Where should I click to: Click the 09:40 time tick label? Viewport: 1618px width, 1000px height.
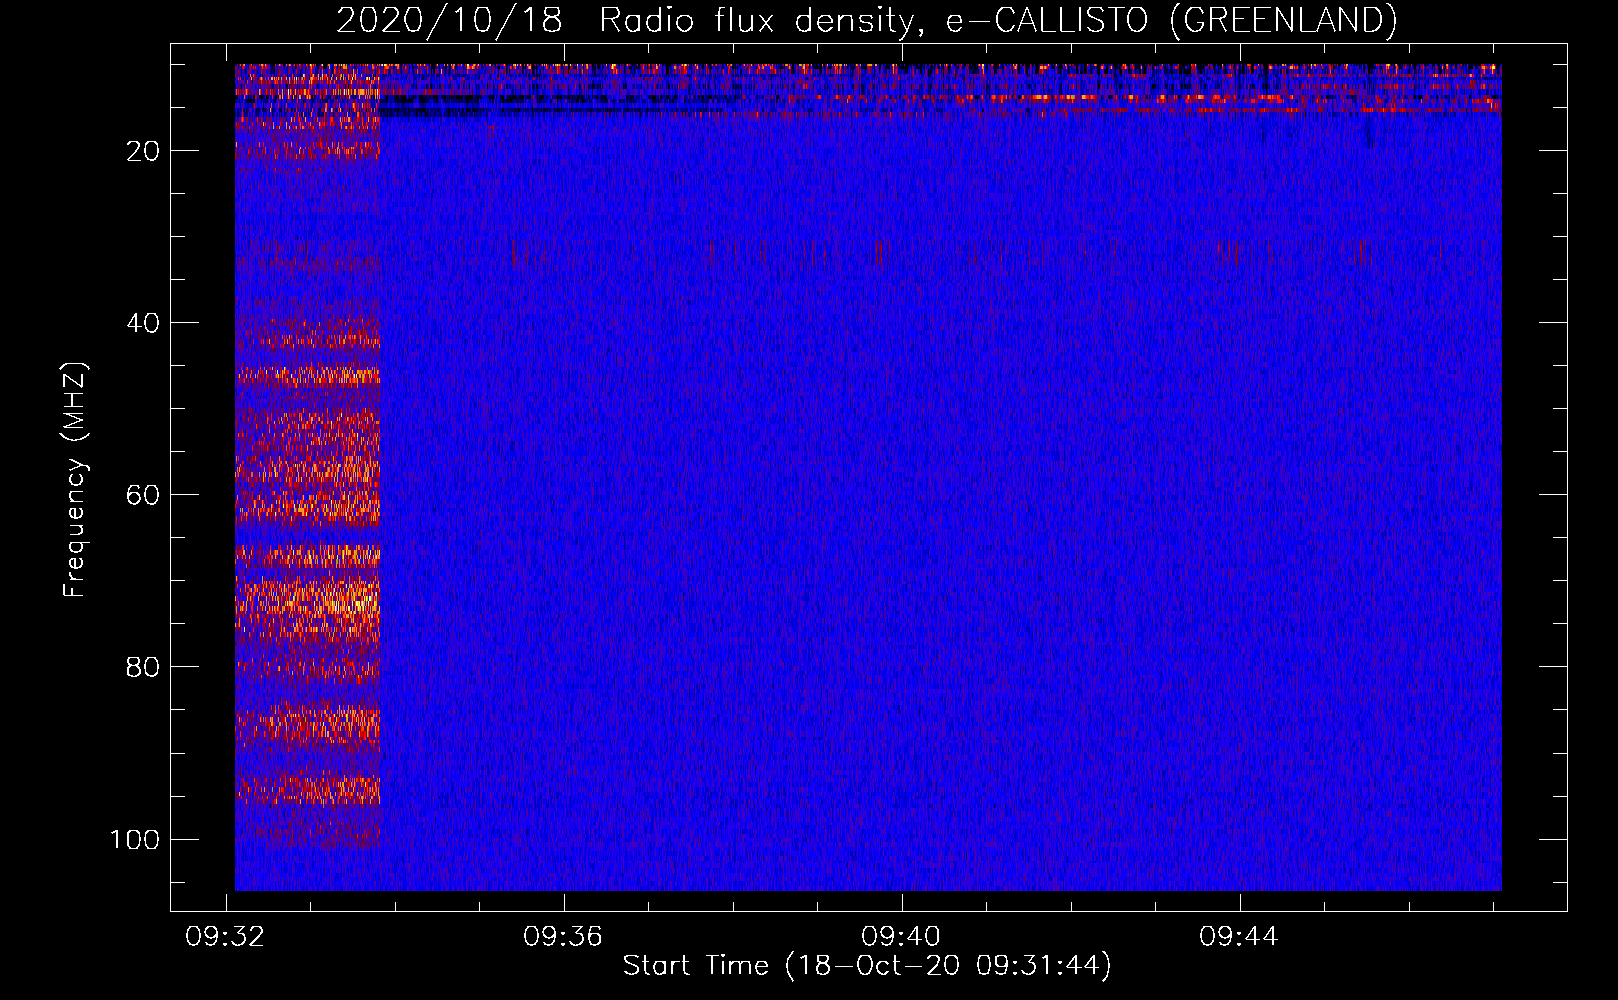click(x=901, y=937)
